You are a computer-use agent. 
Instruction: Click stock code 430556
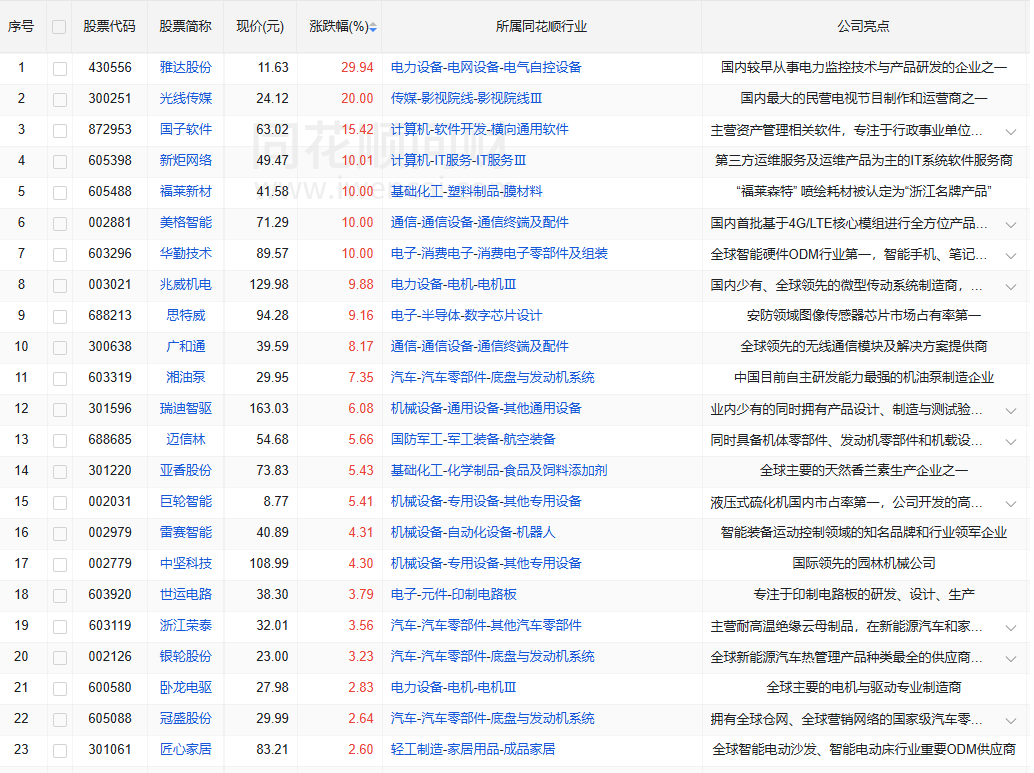(x=110, y=67)
